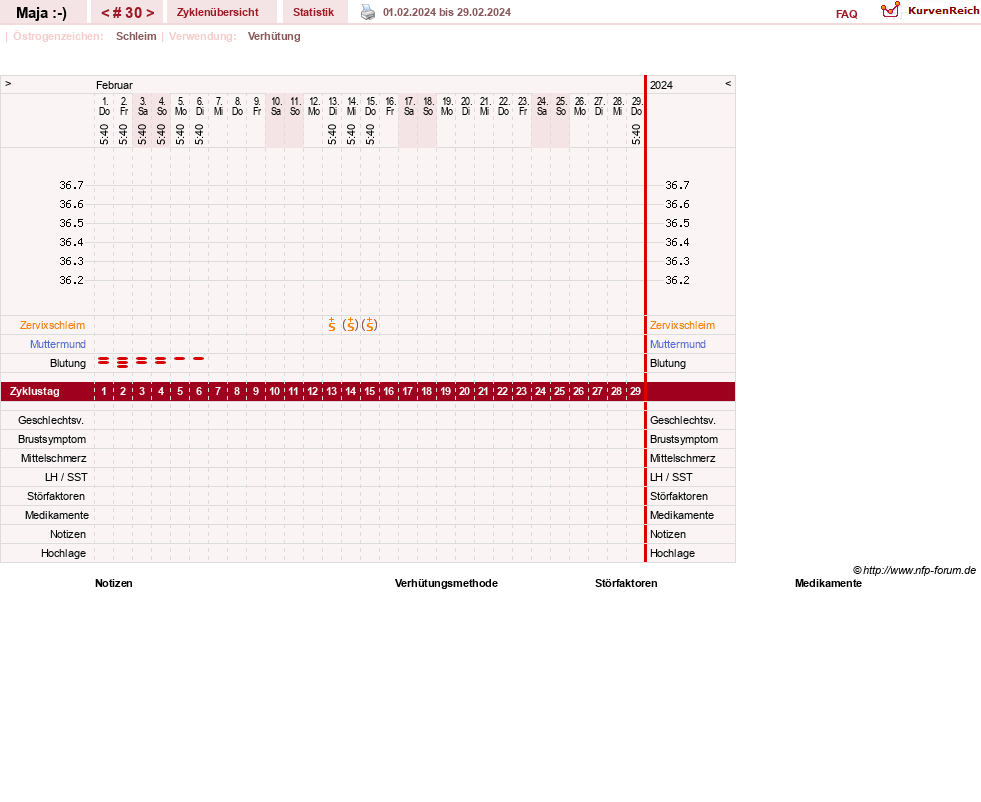Select cycle day 14 in Zyklustag bar
The height and width of the screenshot is (802, 981).
pos(350,392)
